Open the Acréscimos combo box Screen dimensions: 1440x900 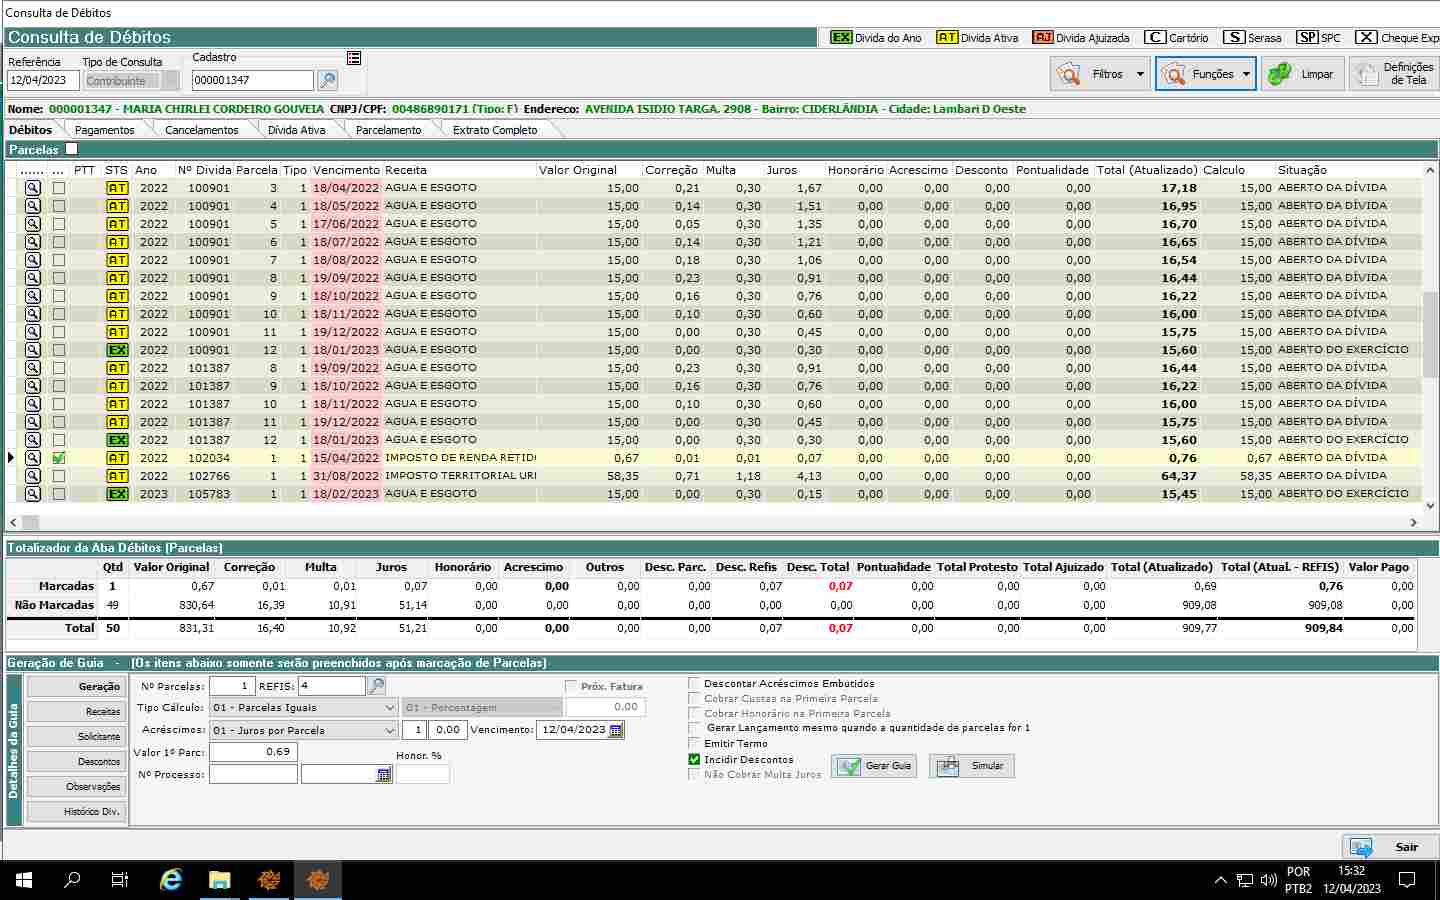(389, 730)
